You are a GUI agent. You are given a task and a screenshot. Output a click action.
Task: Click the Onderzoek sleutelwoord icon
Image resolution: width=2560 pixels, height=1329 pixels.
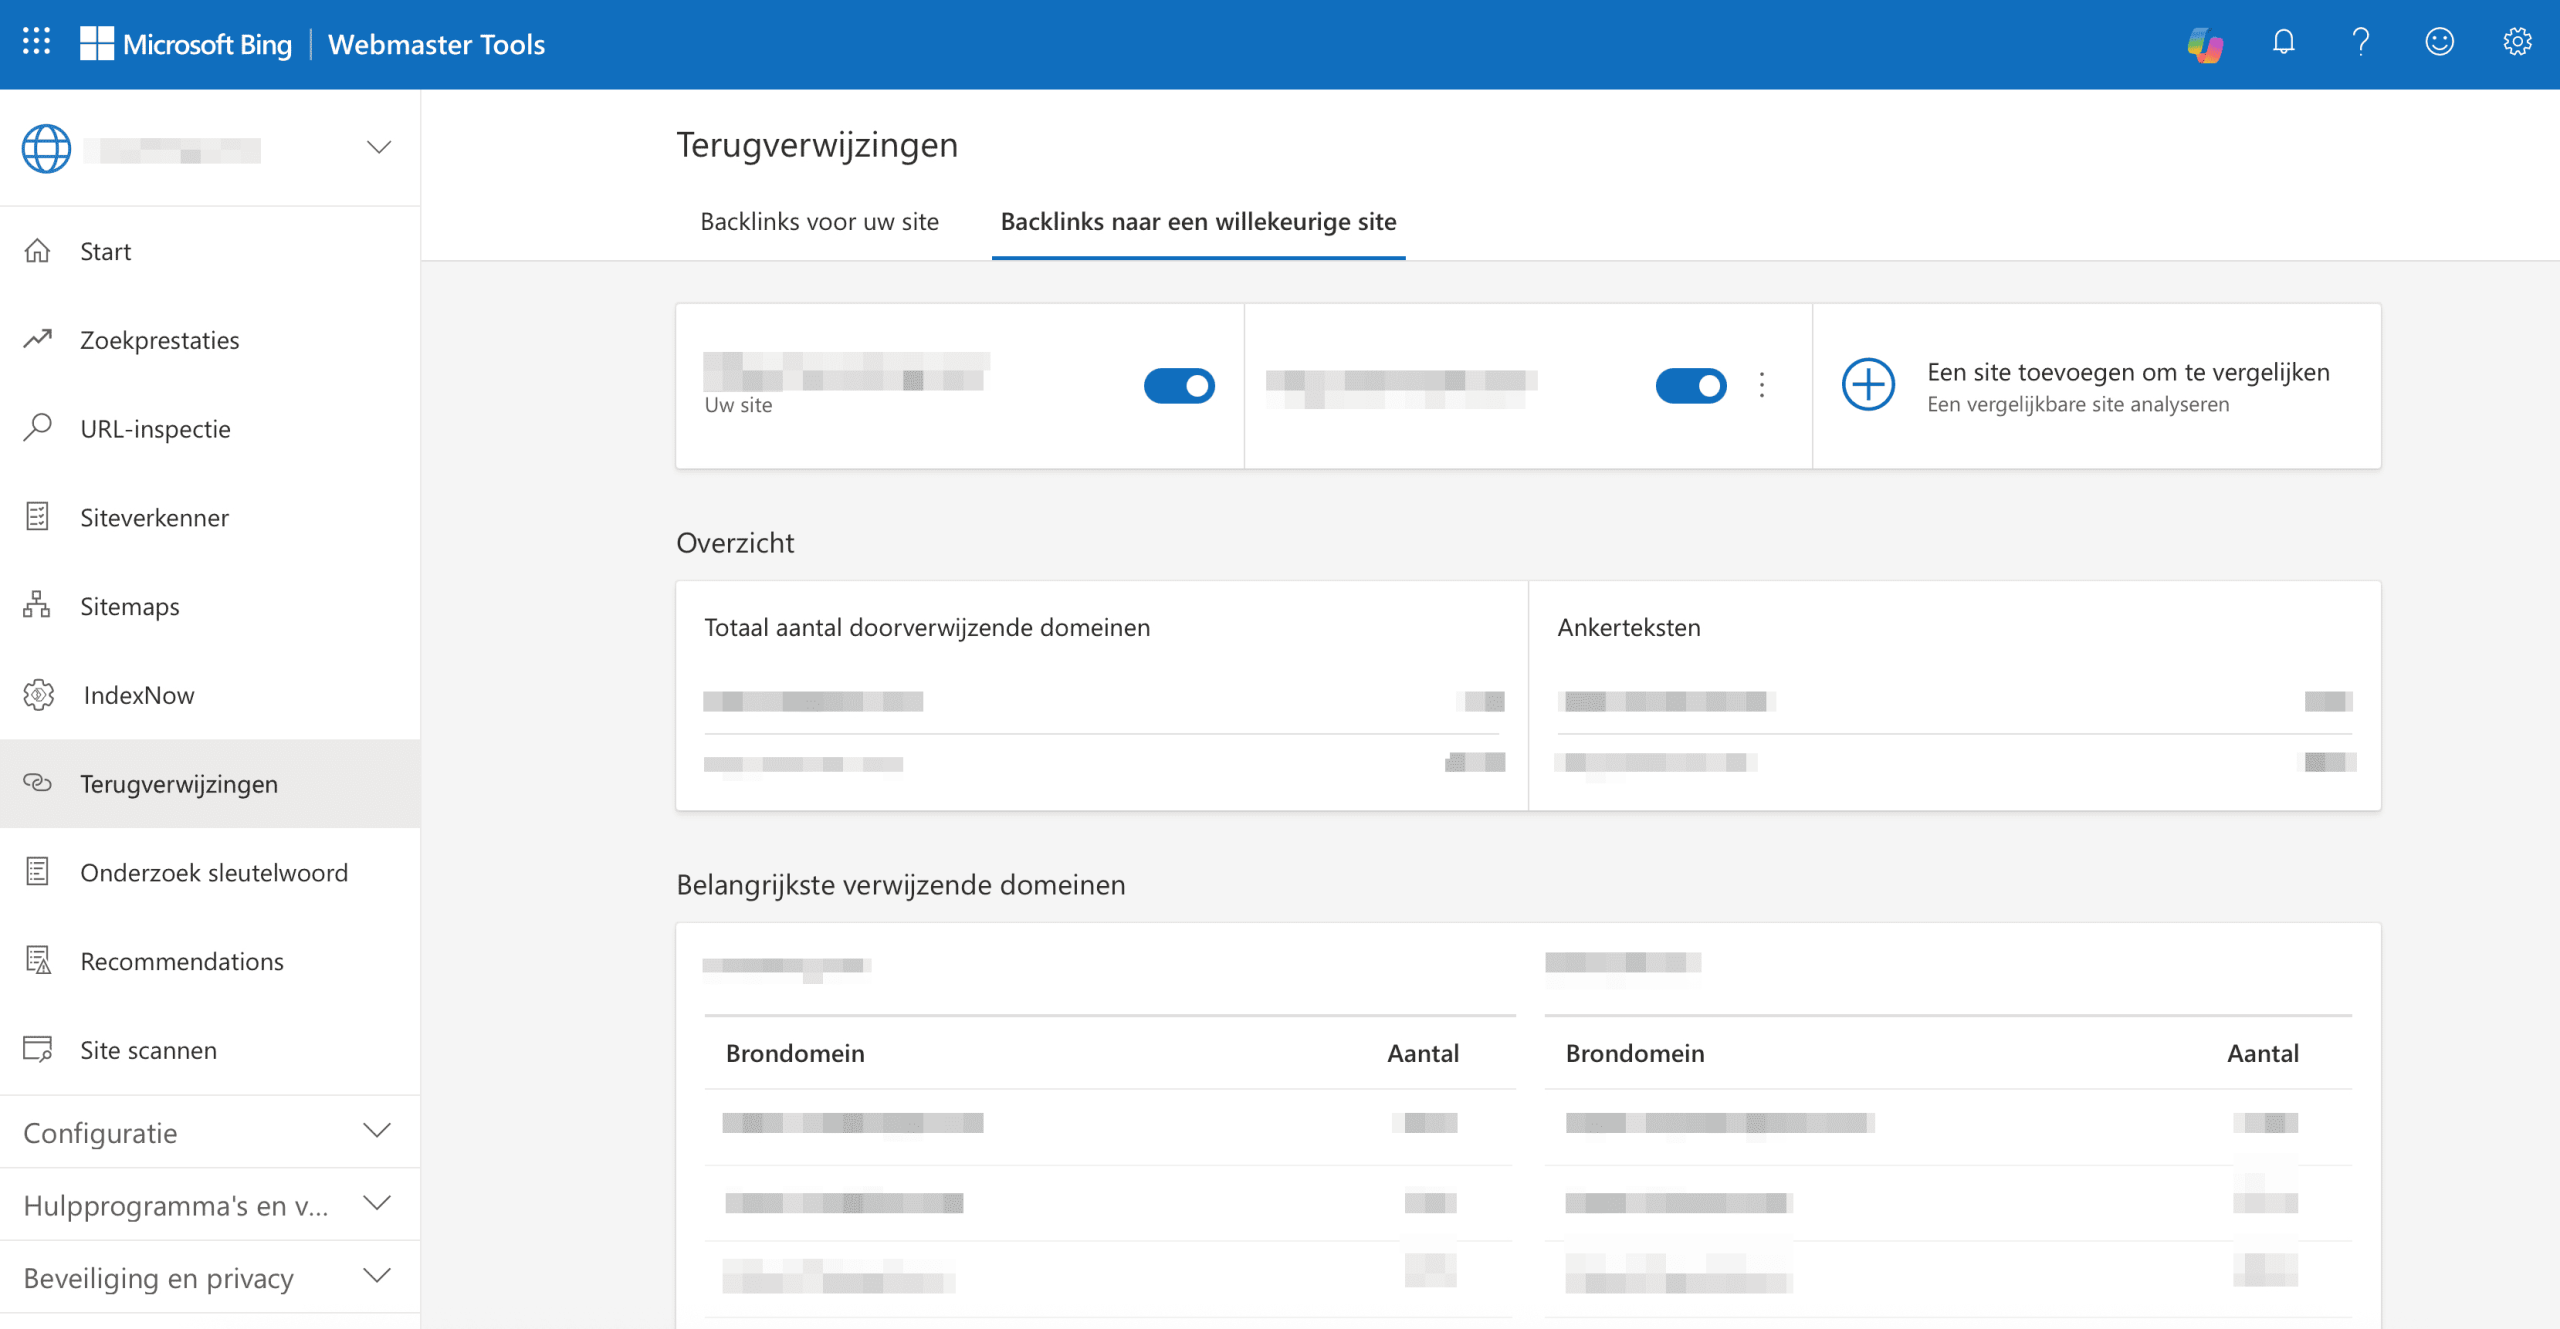tap(37, 872)
